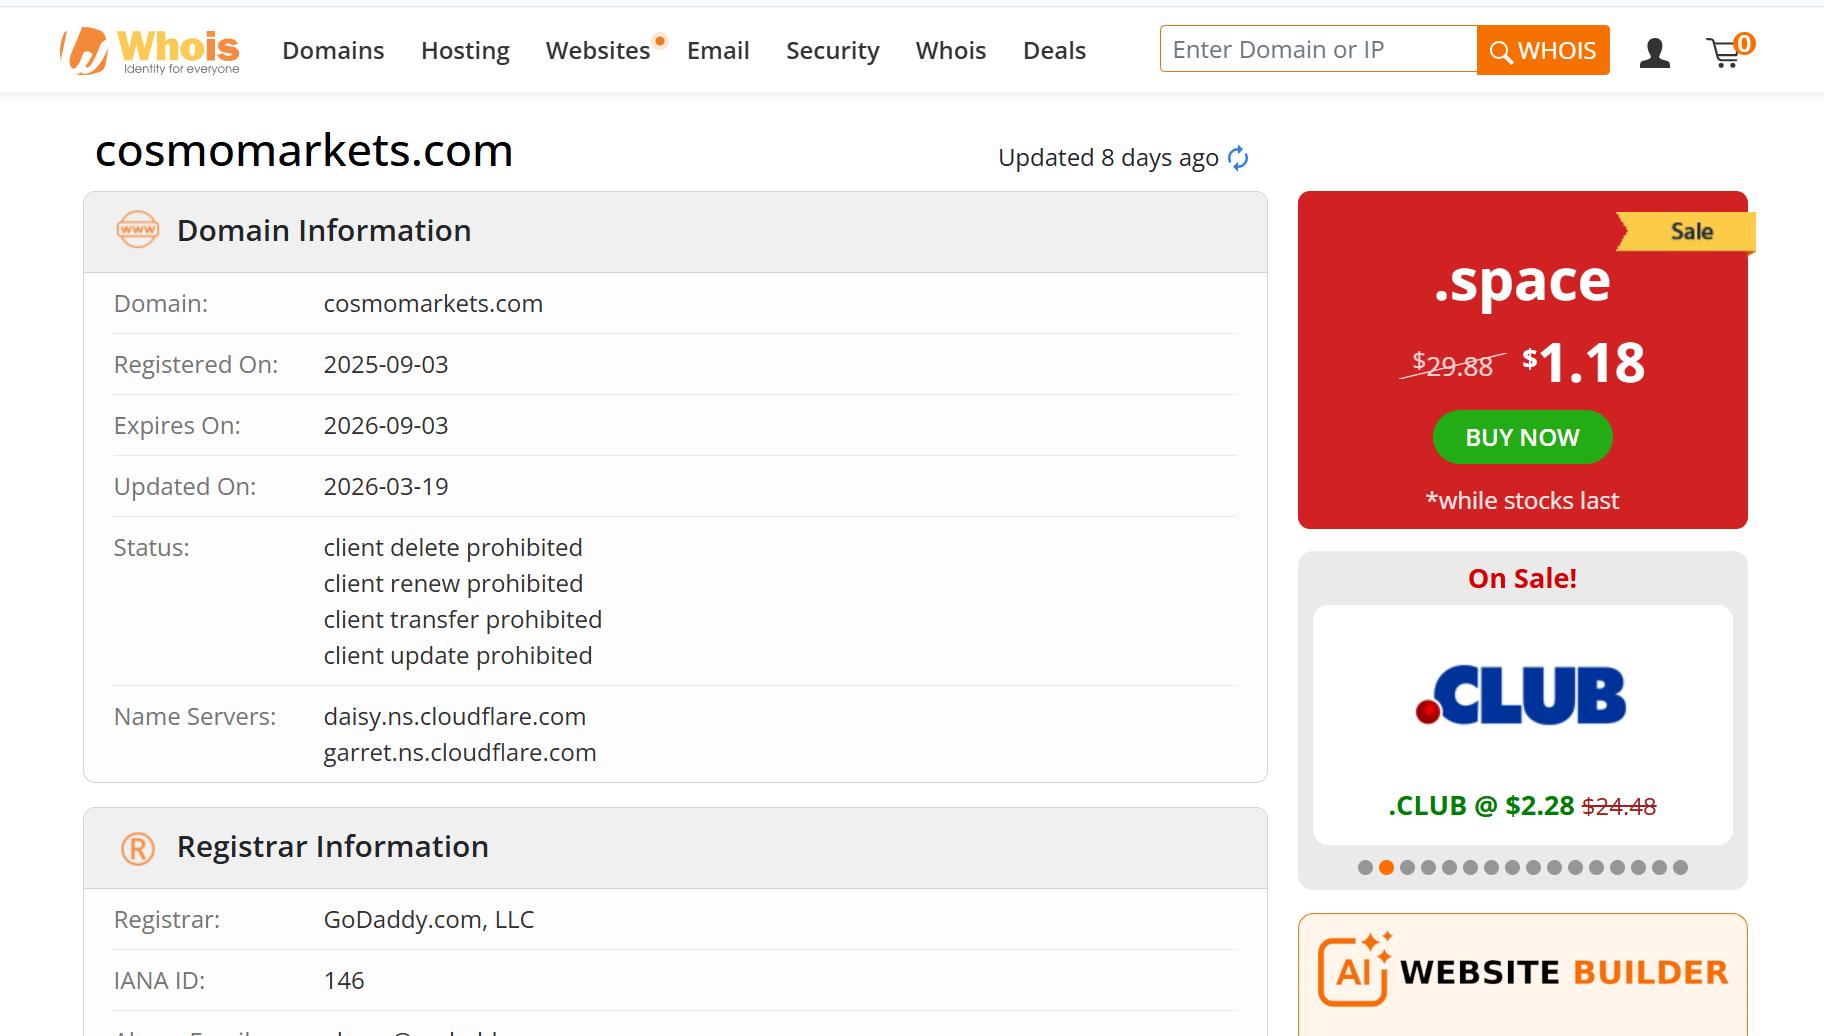
Task: Click the Registrar Information R icon
Action: (x=138, y=849)
